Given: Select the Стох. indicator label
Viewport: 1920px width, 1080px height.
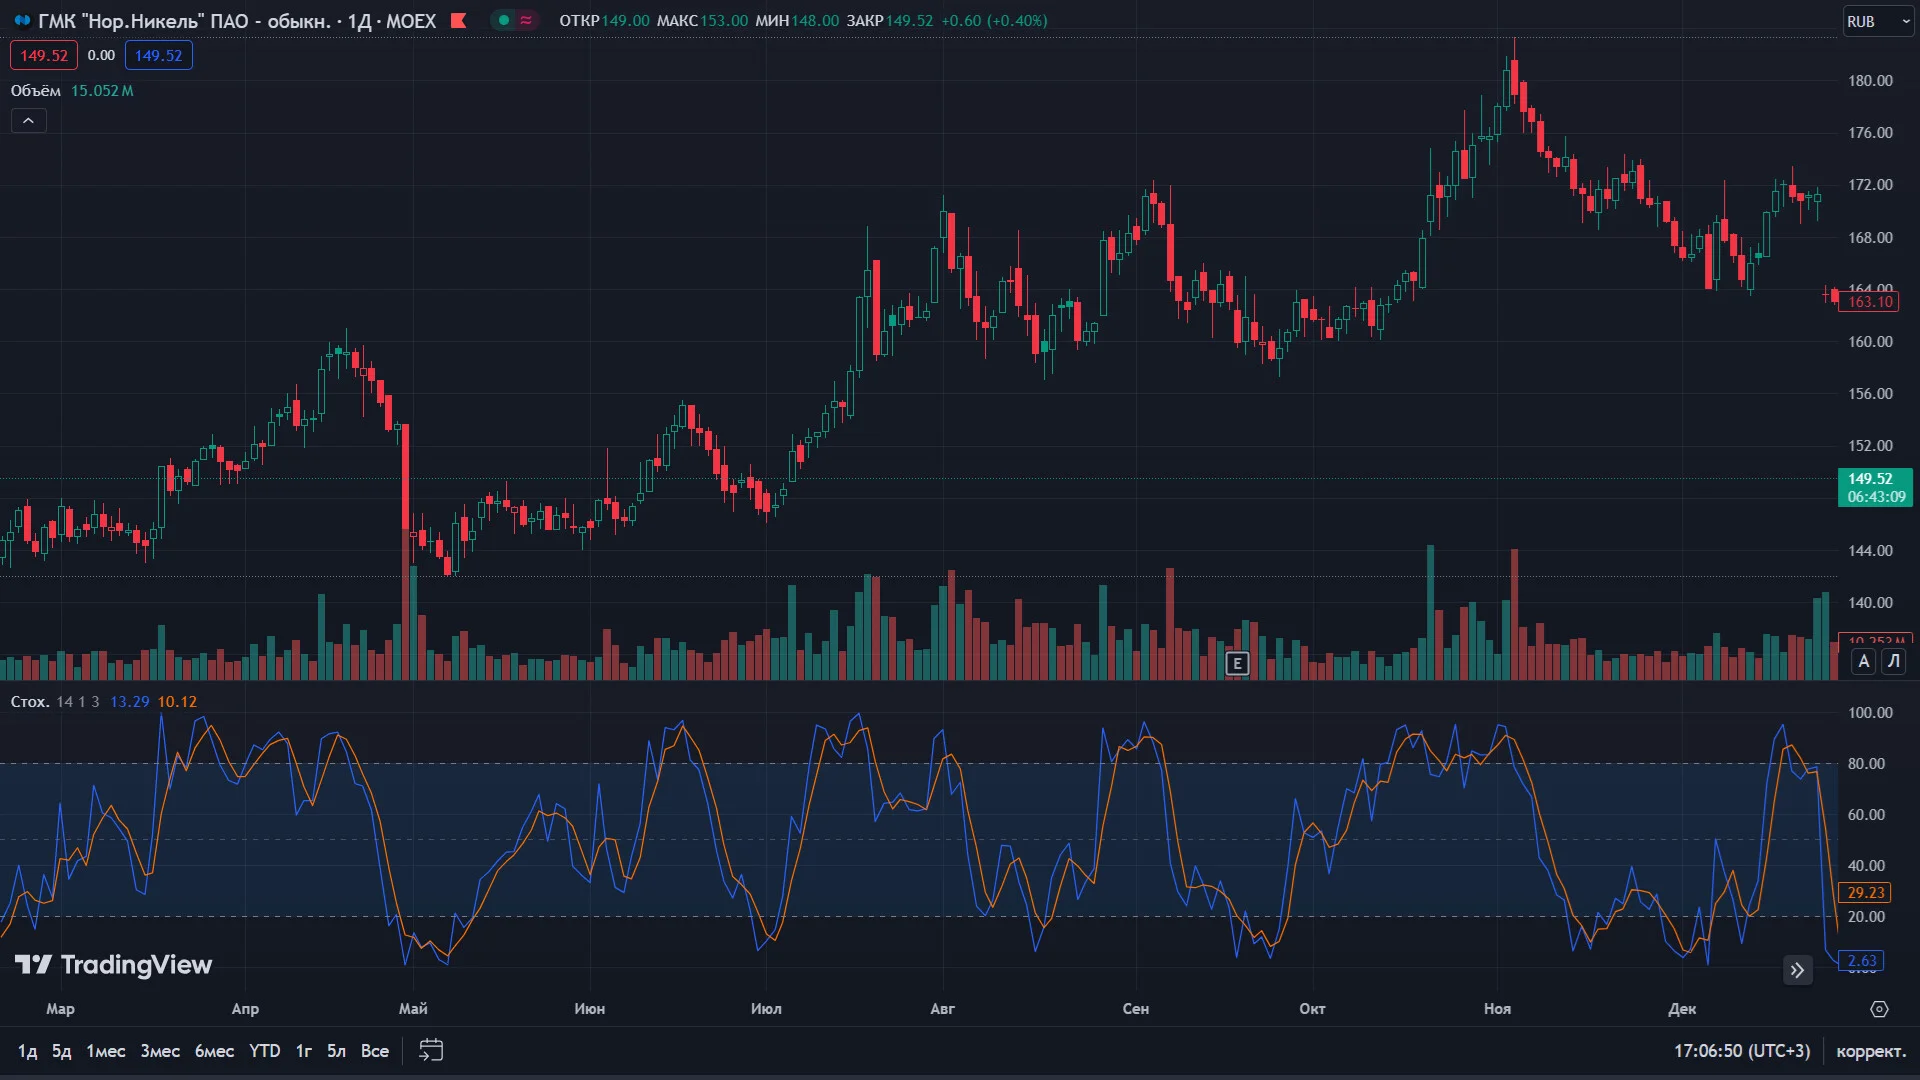Looking at the screenshot, I should click(30, 702).
